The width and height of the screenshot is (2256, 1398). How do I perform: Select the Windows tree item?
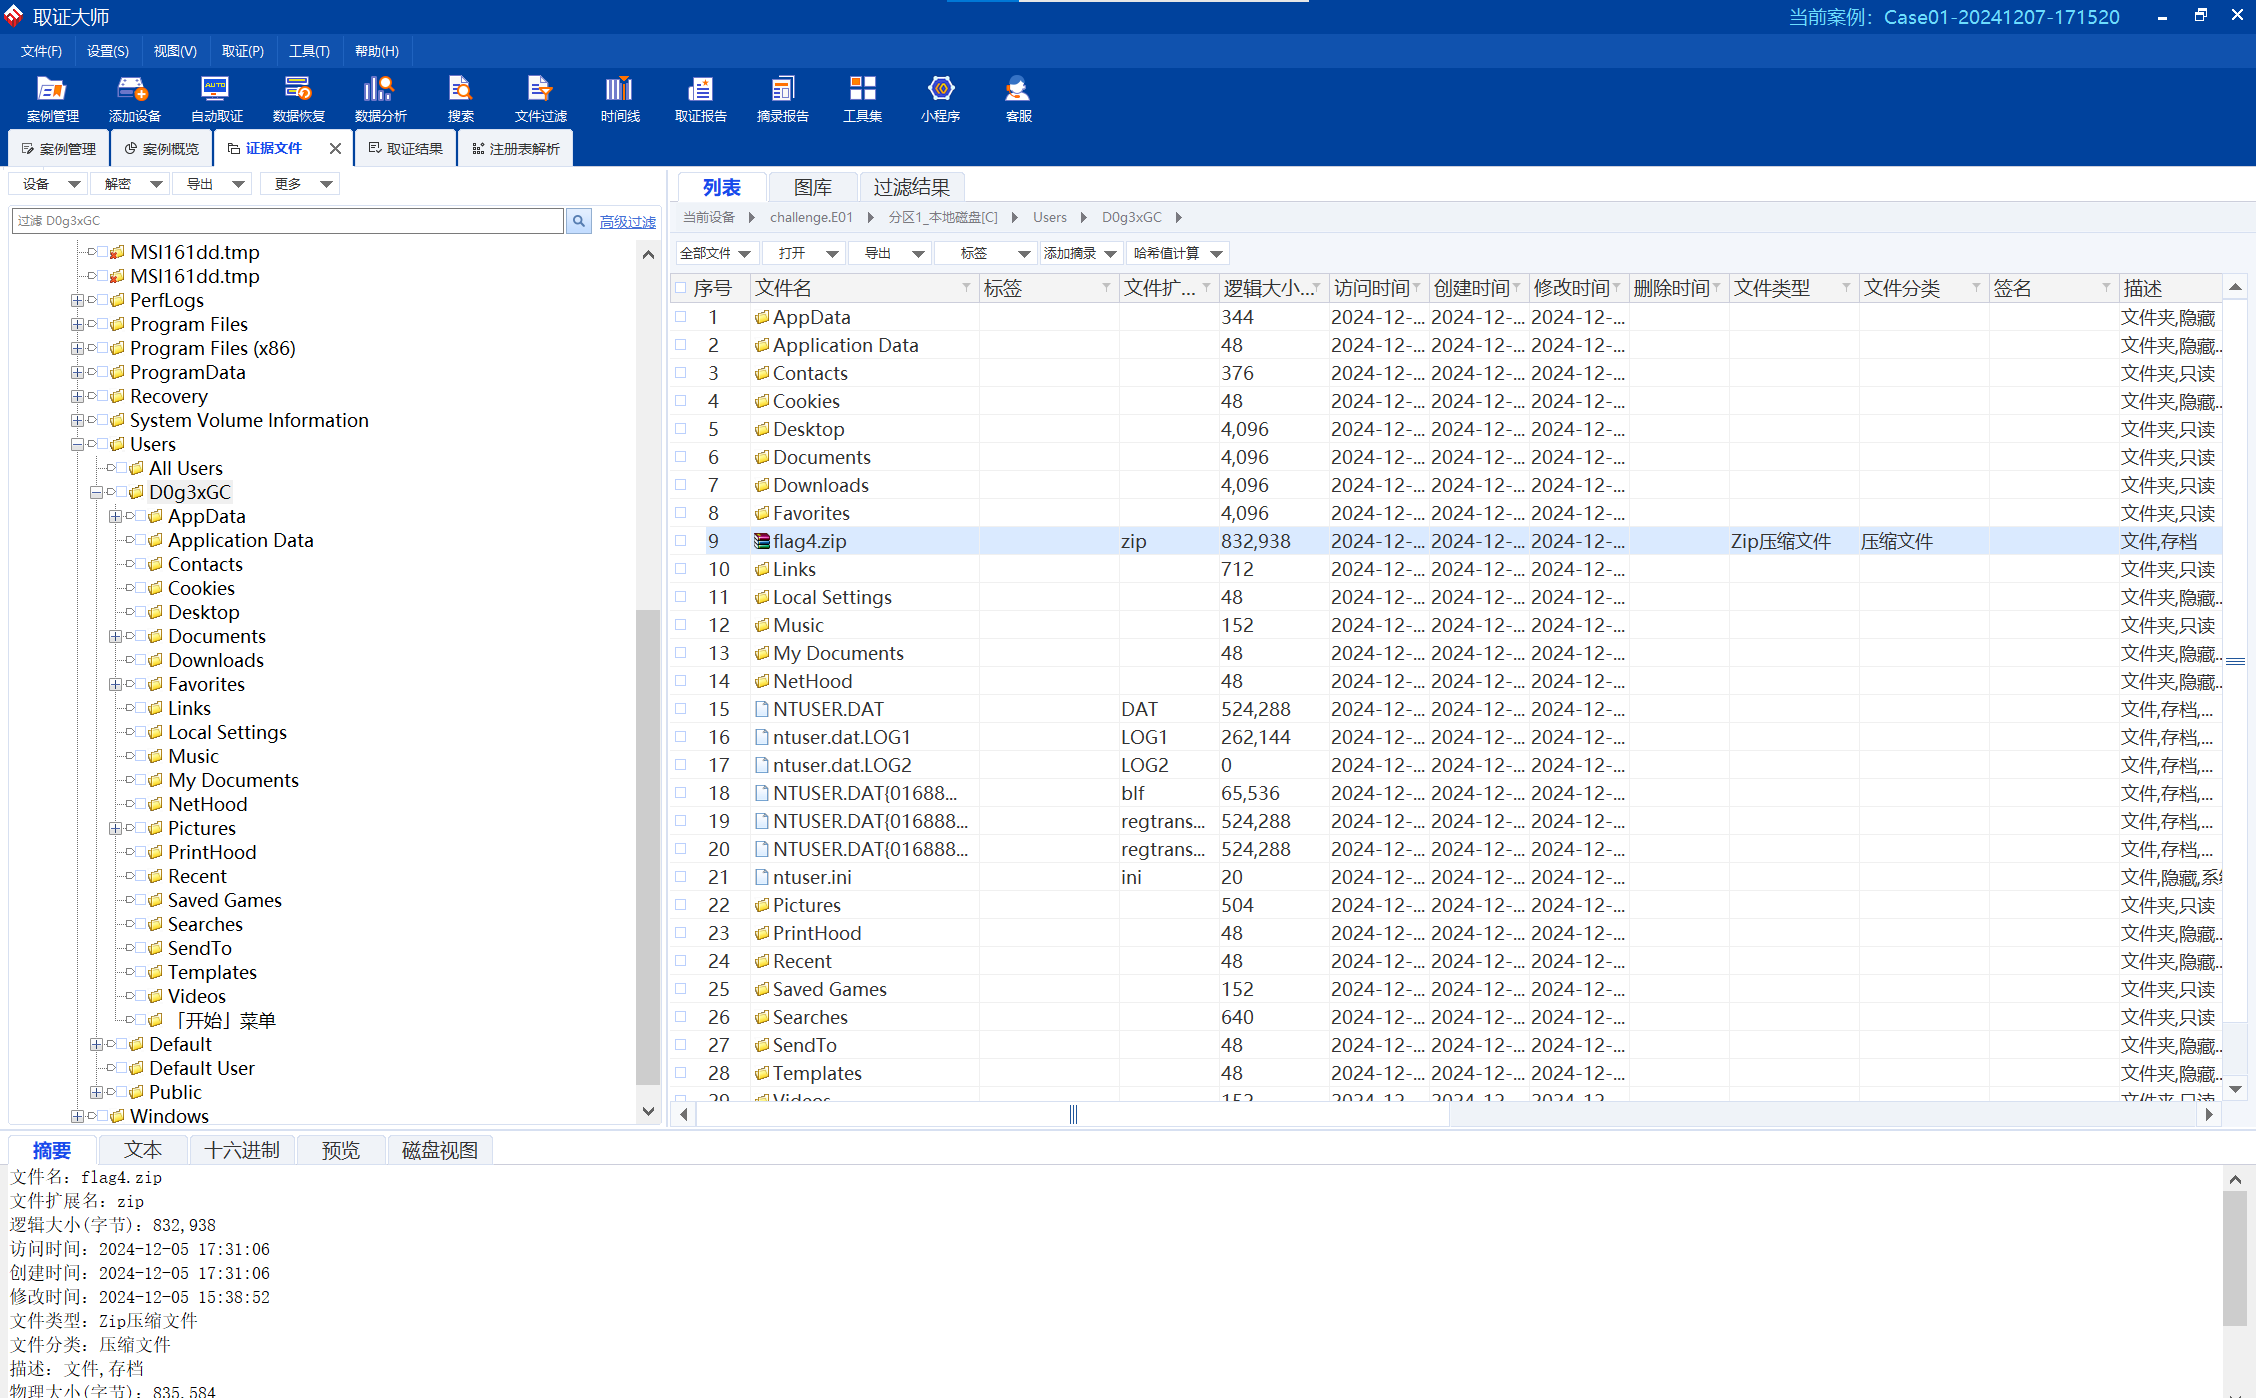(x=169, y=1116)
